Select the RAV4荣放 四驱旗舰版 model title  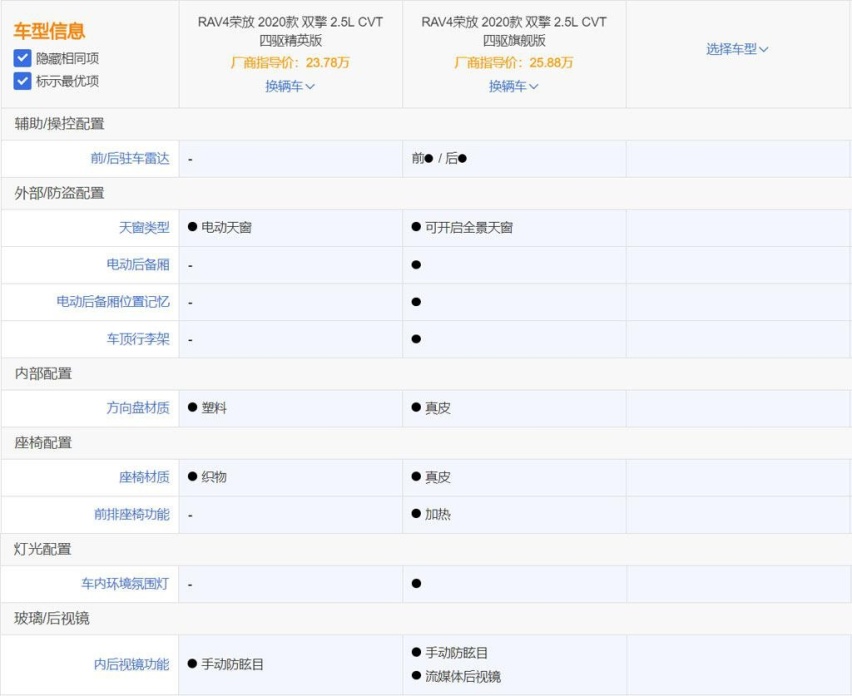513,31
